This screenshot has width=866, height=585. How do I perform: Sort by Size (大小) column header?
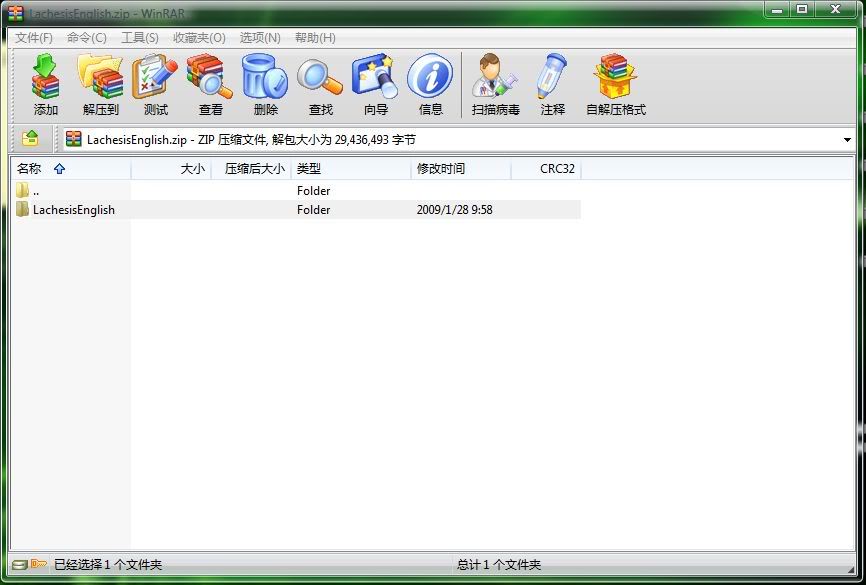(x=171, y=168)
